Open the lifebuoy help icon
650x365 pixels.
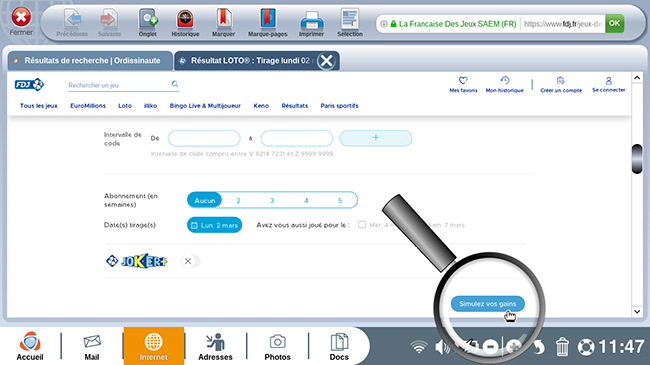tap(586, 347)
